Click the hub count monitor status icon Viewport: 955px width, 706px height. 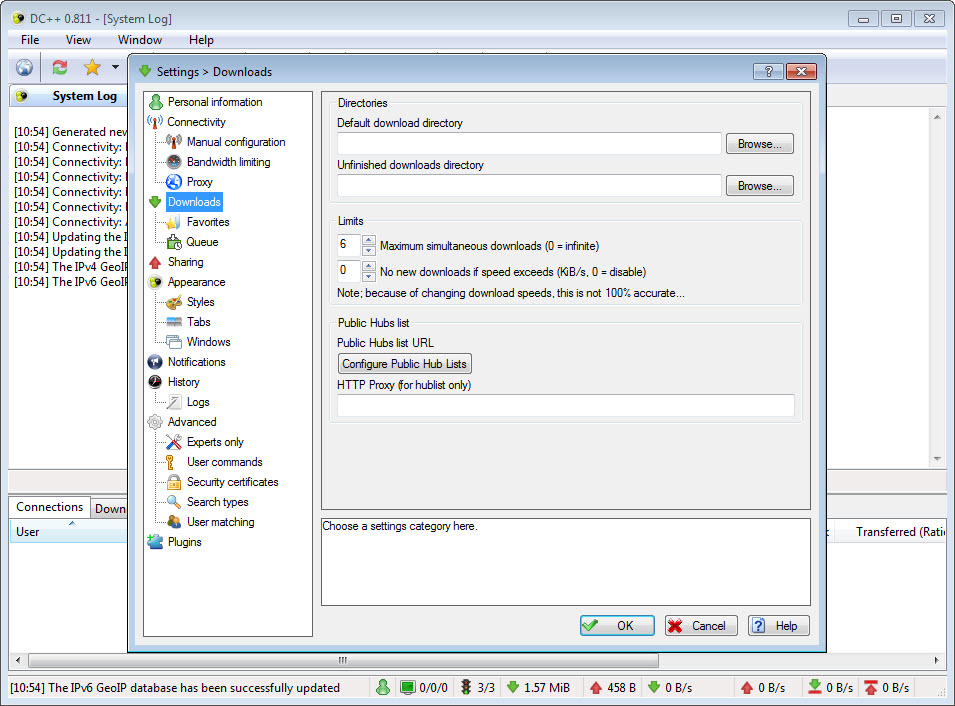pyautogui.click(x=407, y=688)
